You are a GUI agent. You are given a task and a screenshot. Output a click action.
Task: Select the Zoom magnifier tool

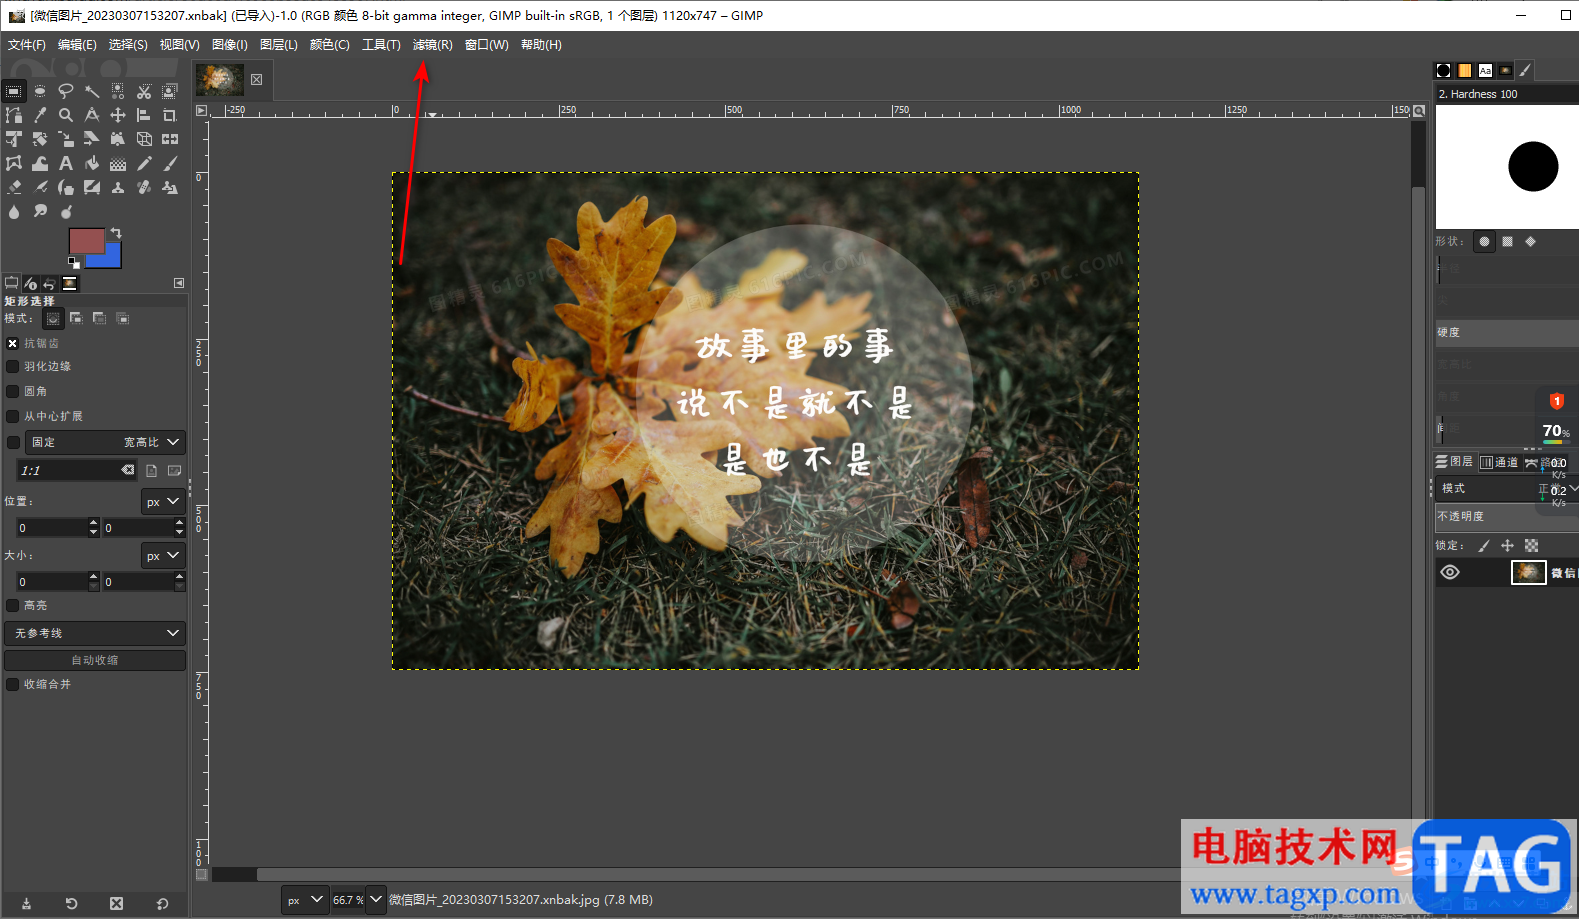coord(66,115)
